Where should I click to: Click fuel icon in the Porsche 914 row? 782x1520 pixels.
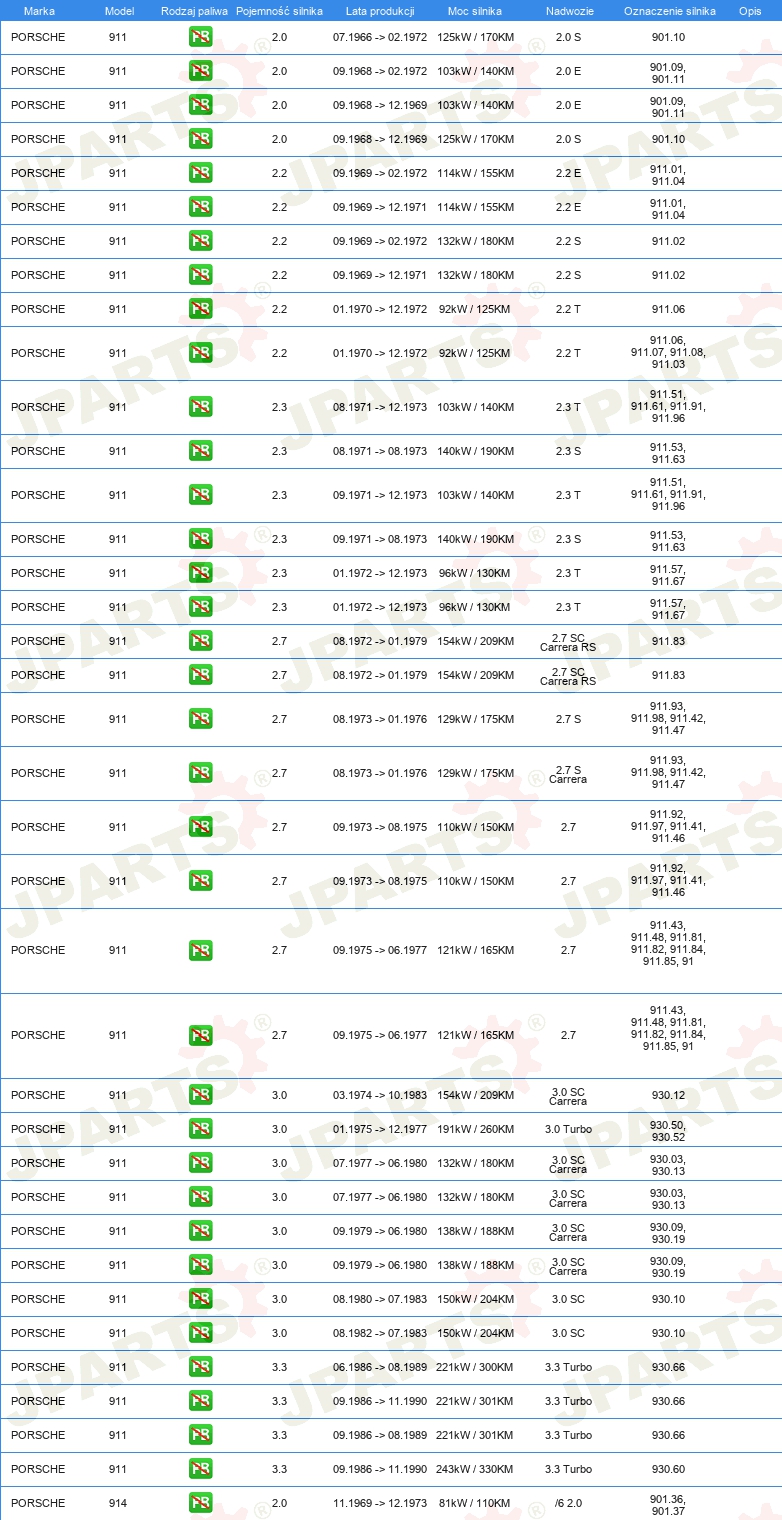(200, 1503)
